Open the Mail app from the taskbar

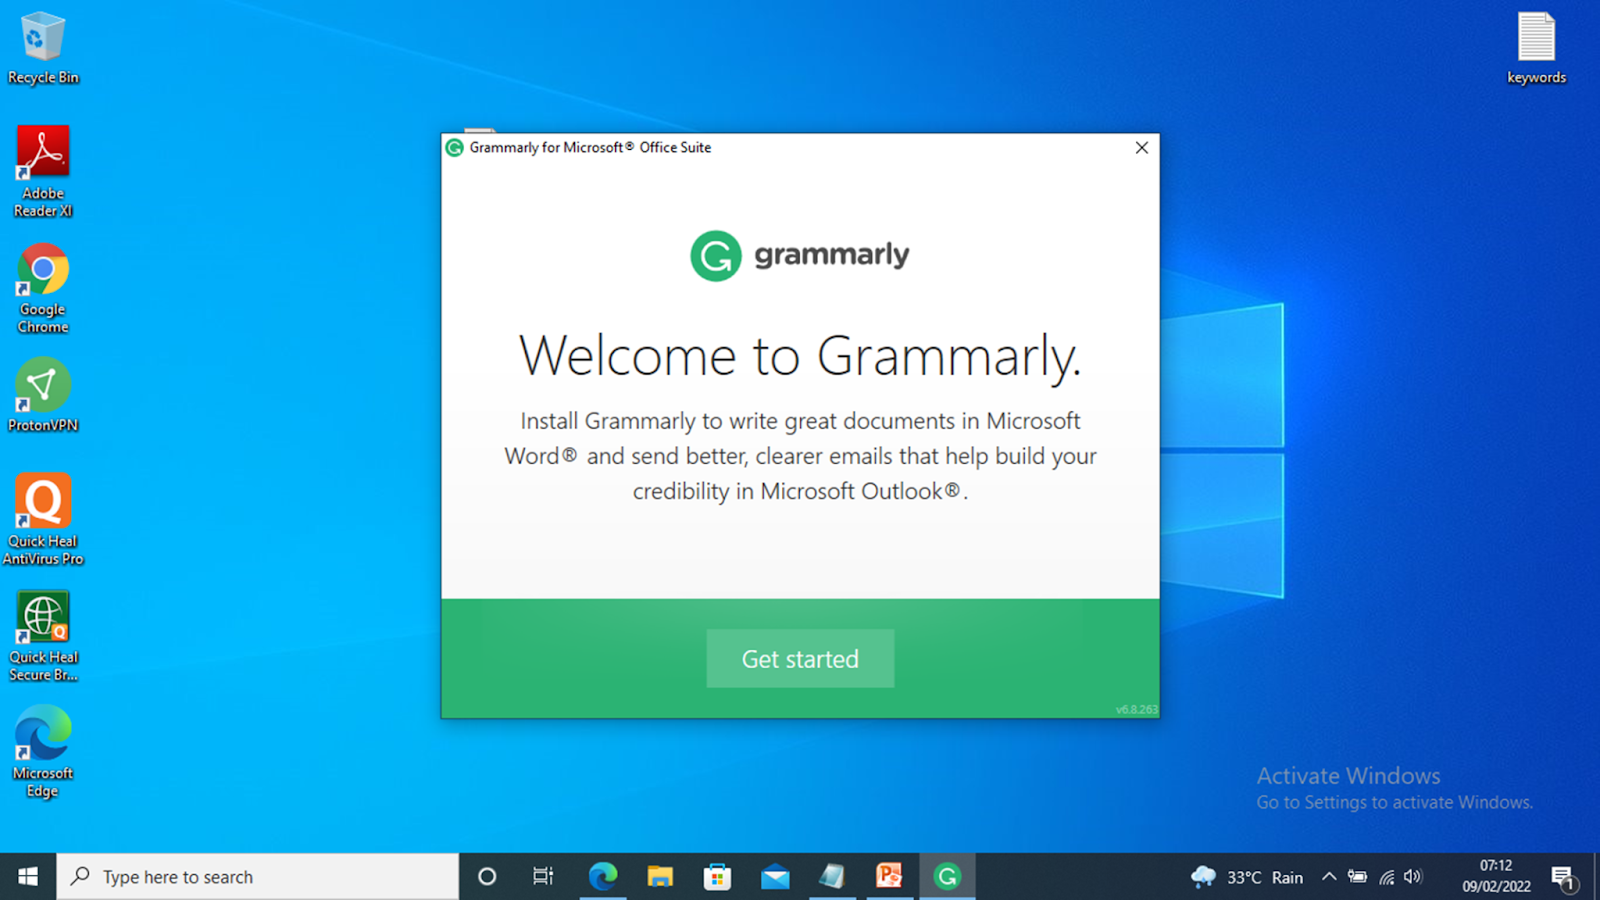[x=775, y=877]
